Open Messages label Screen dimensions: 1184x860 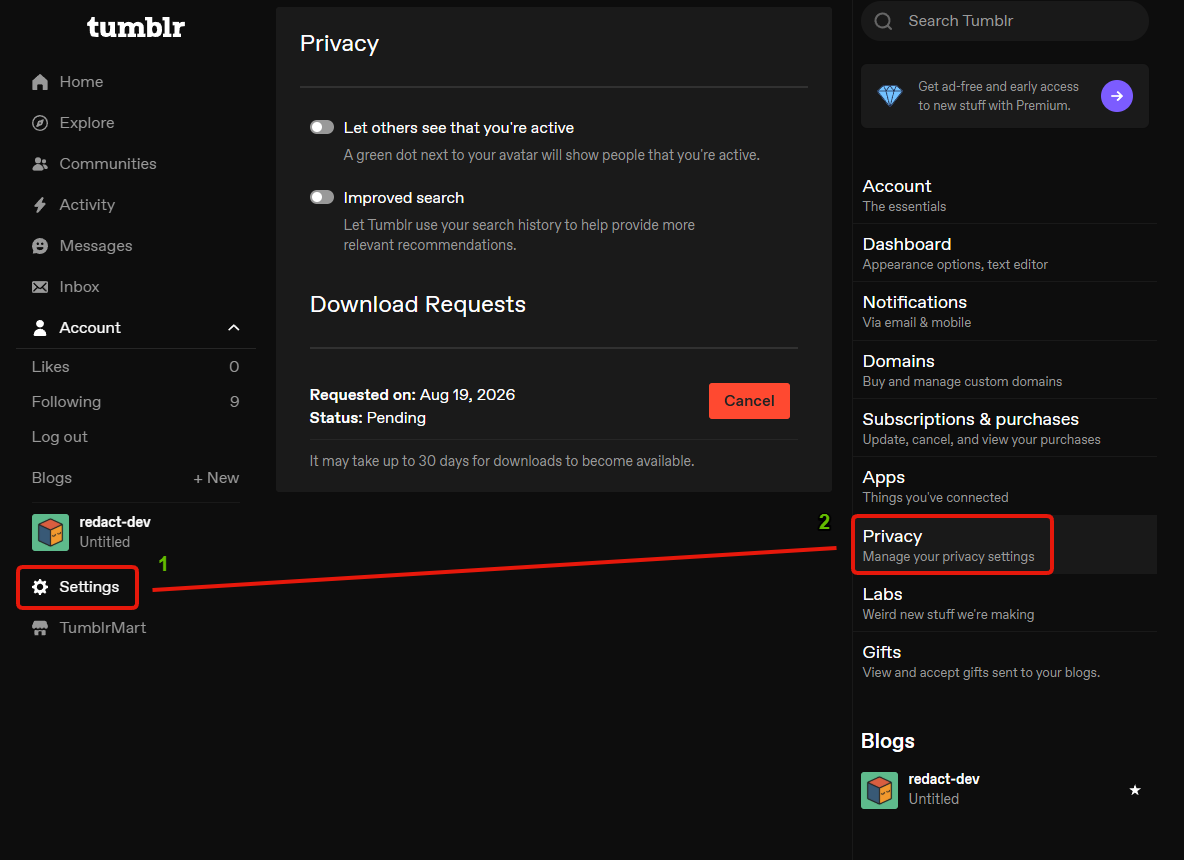point(96,246)
